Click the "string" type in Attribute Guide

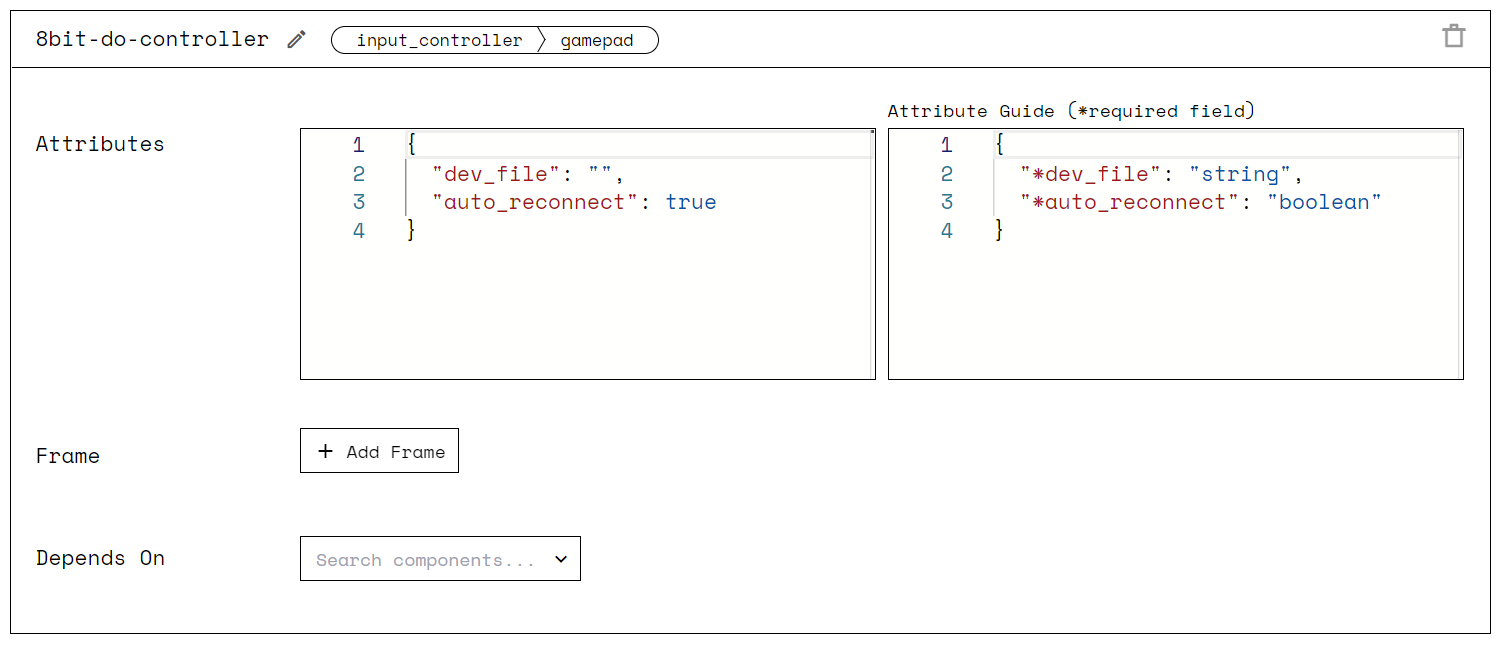point(1240,174)
